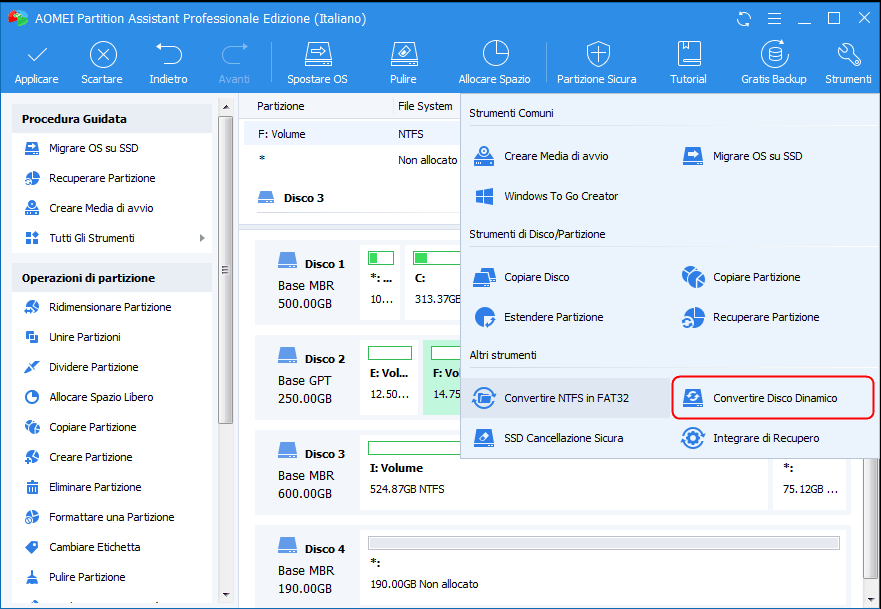Select Creare Media di avvio in Strumenti Comuni
Image resolution: width=881 pixels, height=609 pixels.
pyautogui.click(x=541, y=156)
